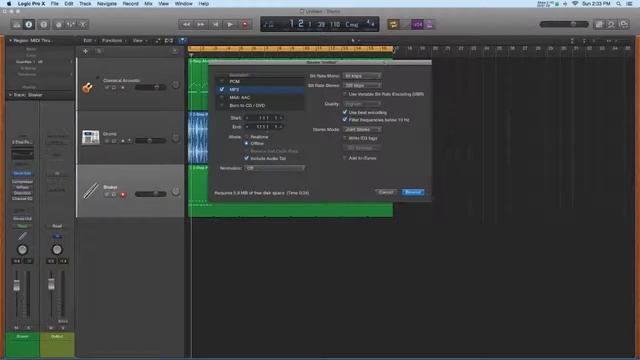Open the Navigate menu
640x360 pixels.
(107, 4)
